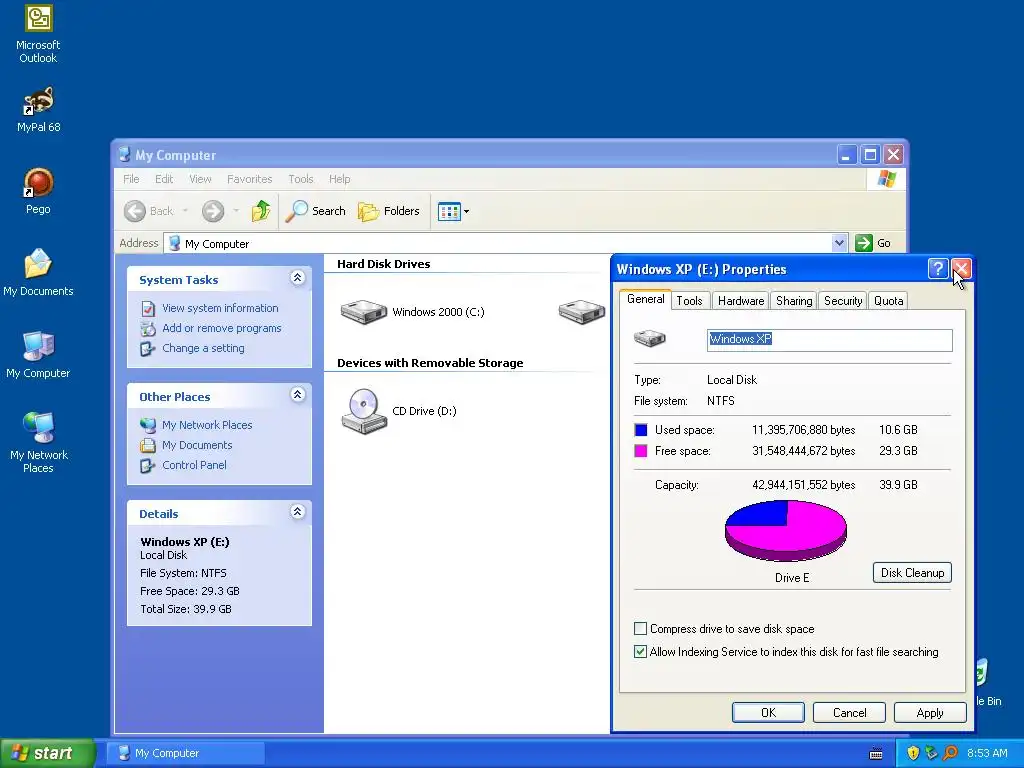This screenshot has width=1024, height=768.
Task: Select the CD Drive (D:) icon
Action: (x=364, y=411)
